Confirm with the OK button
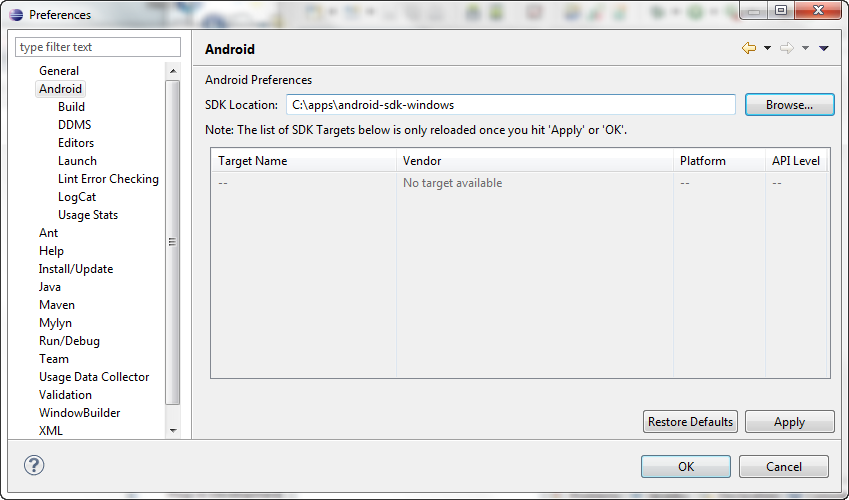 tap(685, 466)
